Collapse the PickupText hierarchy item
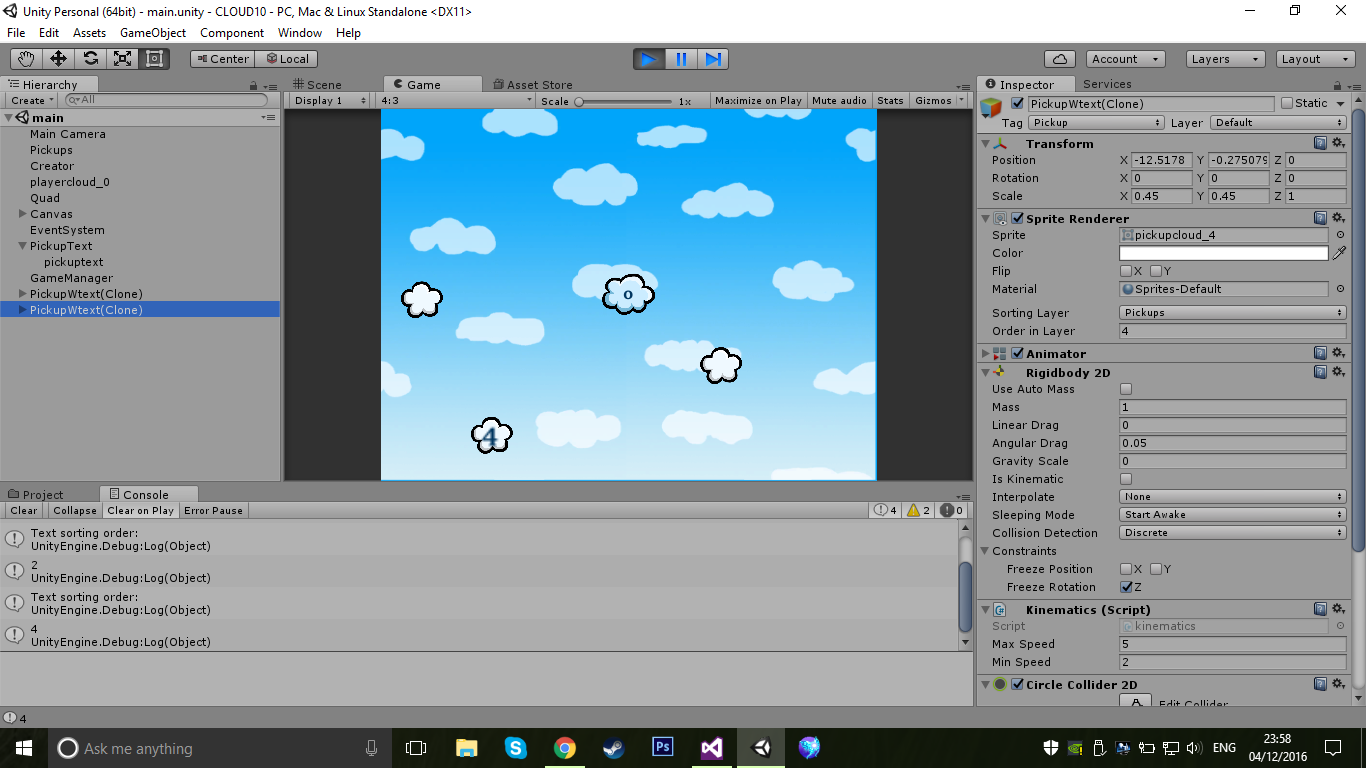 [x=23, y=246]
